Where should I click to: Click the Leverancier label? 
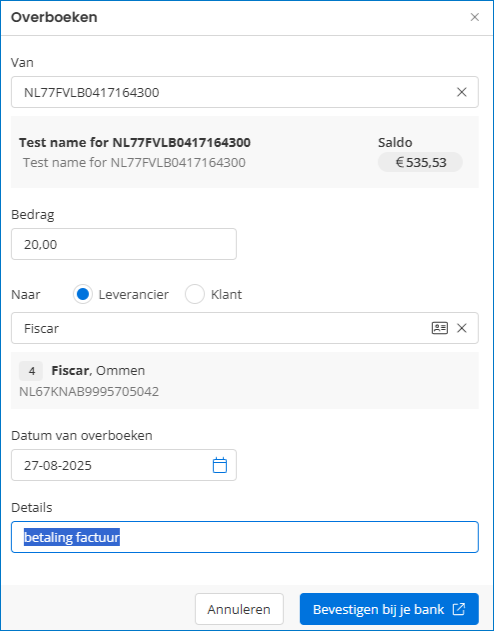click(134, 294)
